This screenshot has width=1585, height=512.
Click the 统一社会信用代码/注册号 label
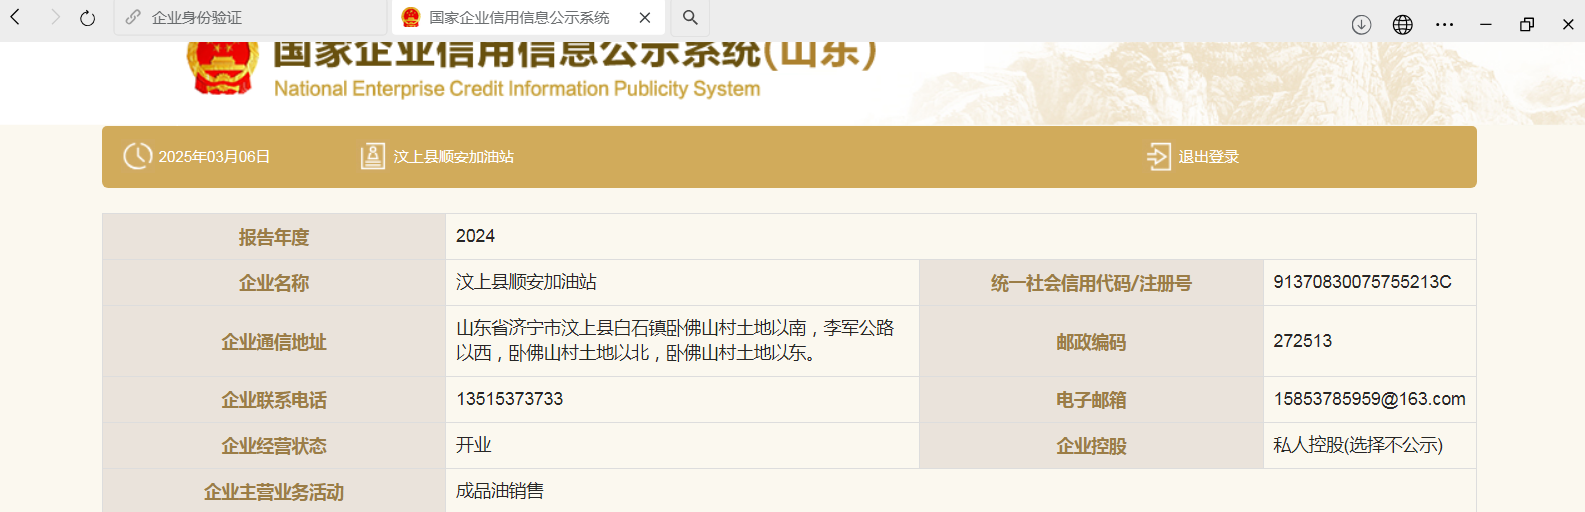(1091, 283)
